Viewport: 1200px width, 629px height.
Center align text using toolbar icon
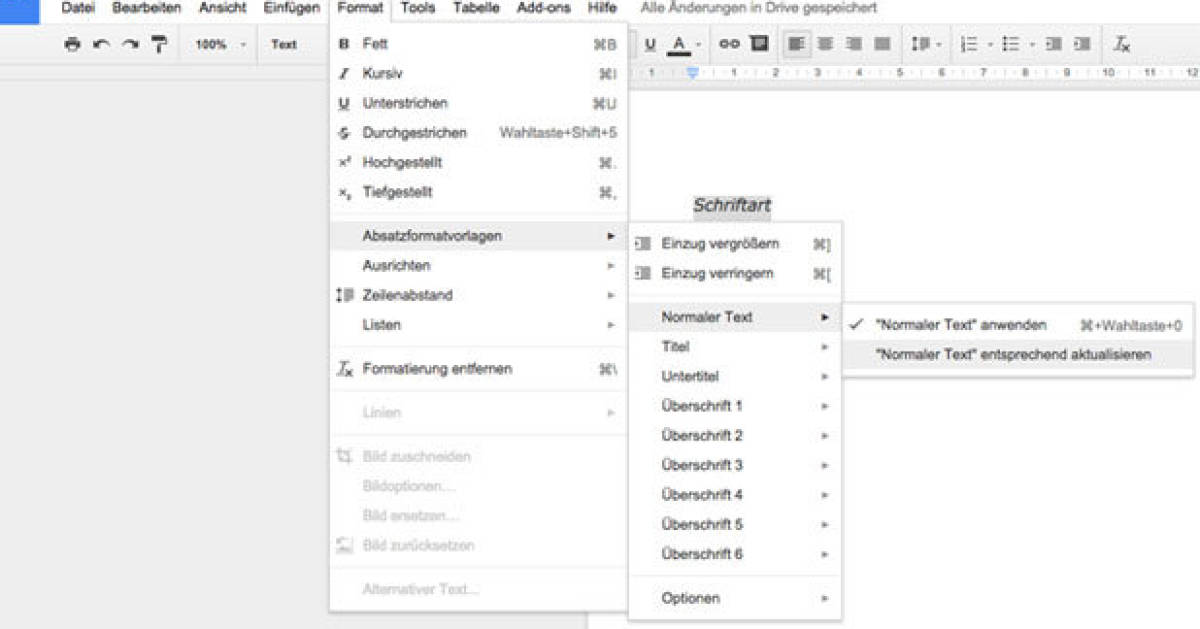coord(825,44)
